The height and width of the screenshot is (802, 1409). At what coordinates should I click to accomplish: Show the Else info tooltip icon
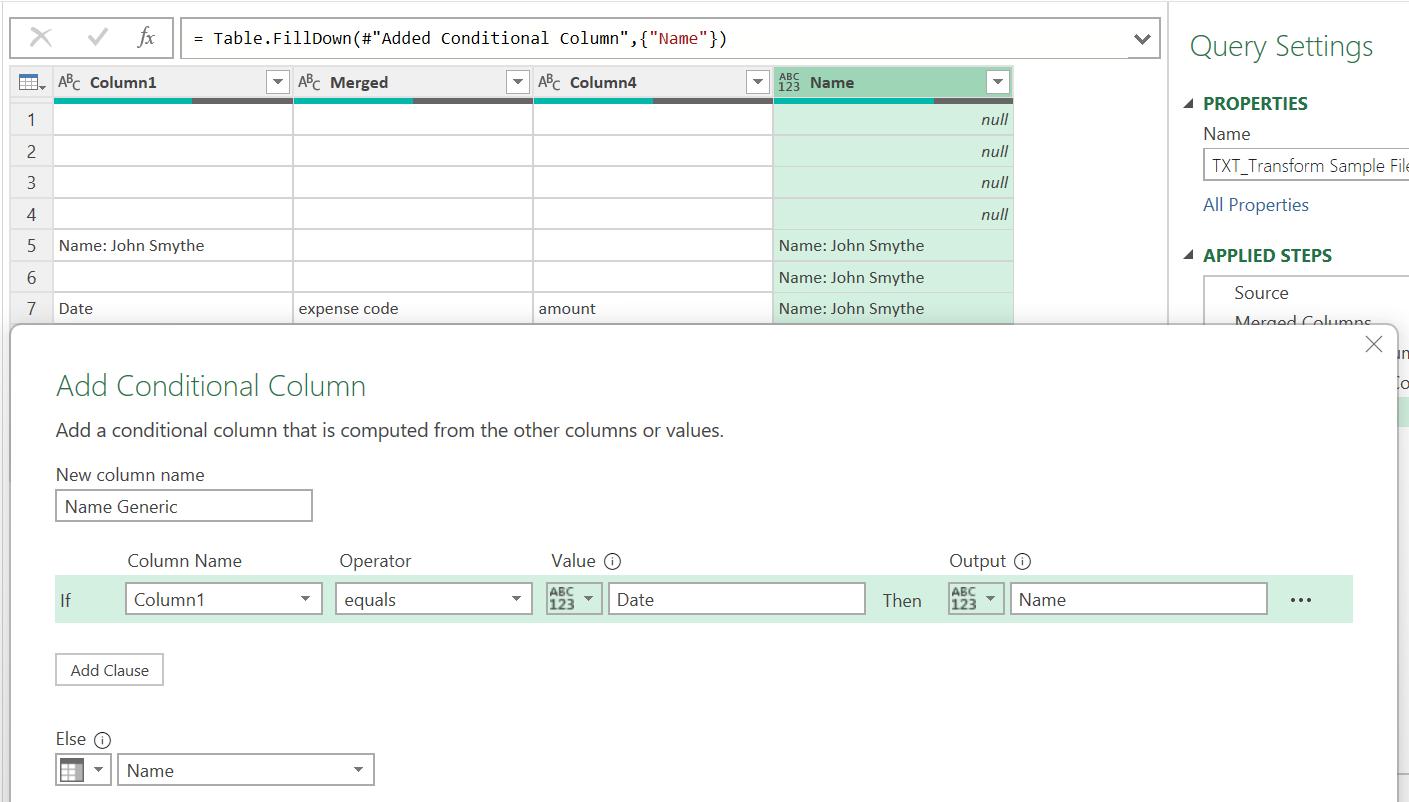102,740
